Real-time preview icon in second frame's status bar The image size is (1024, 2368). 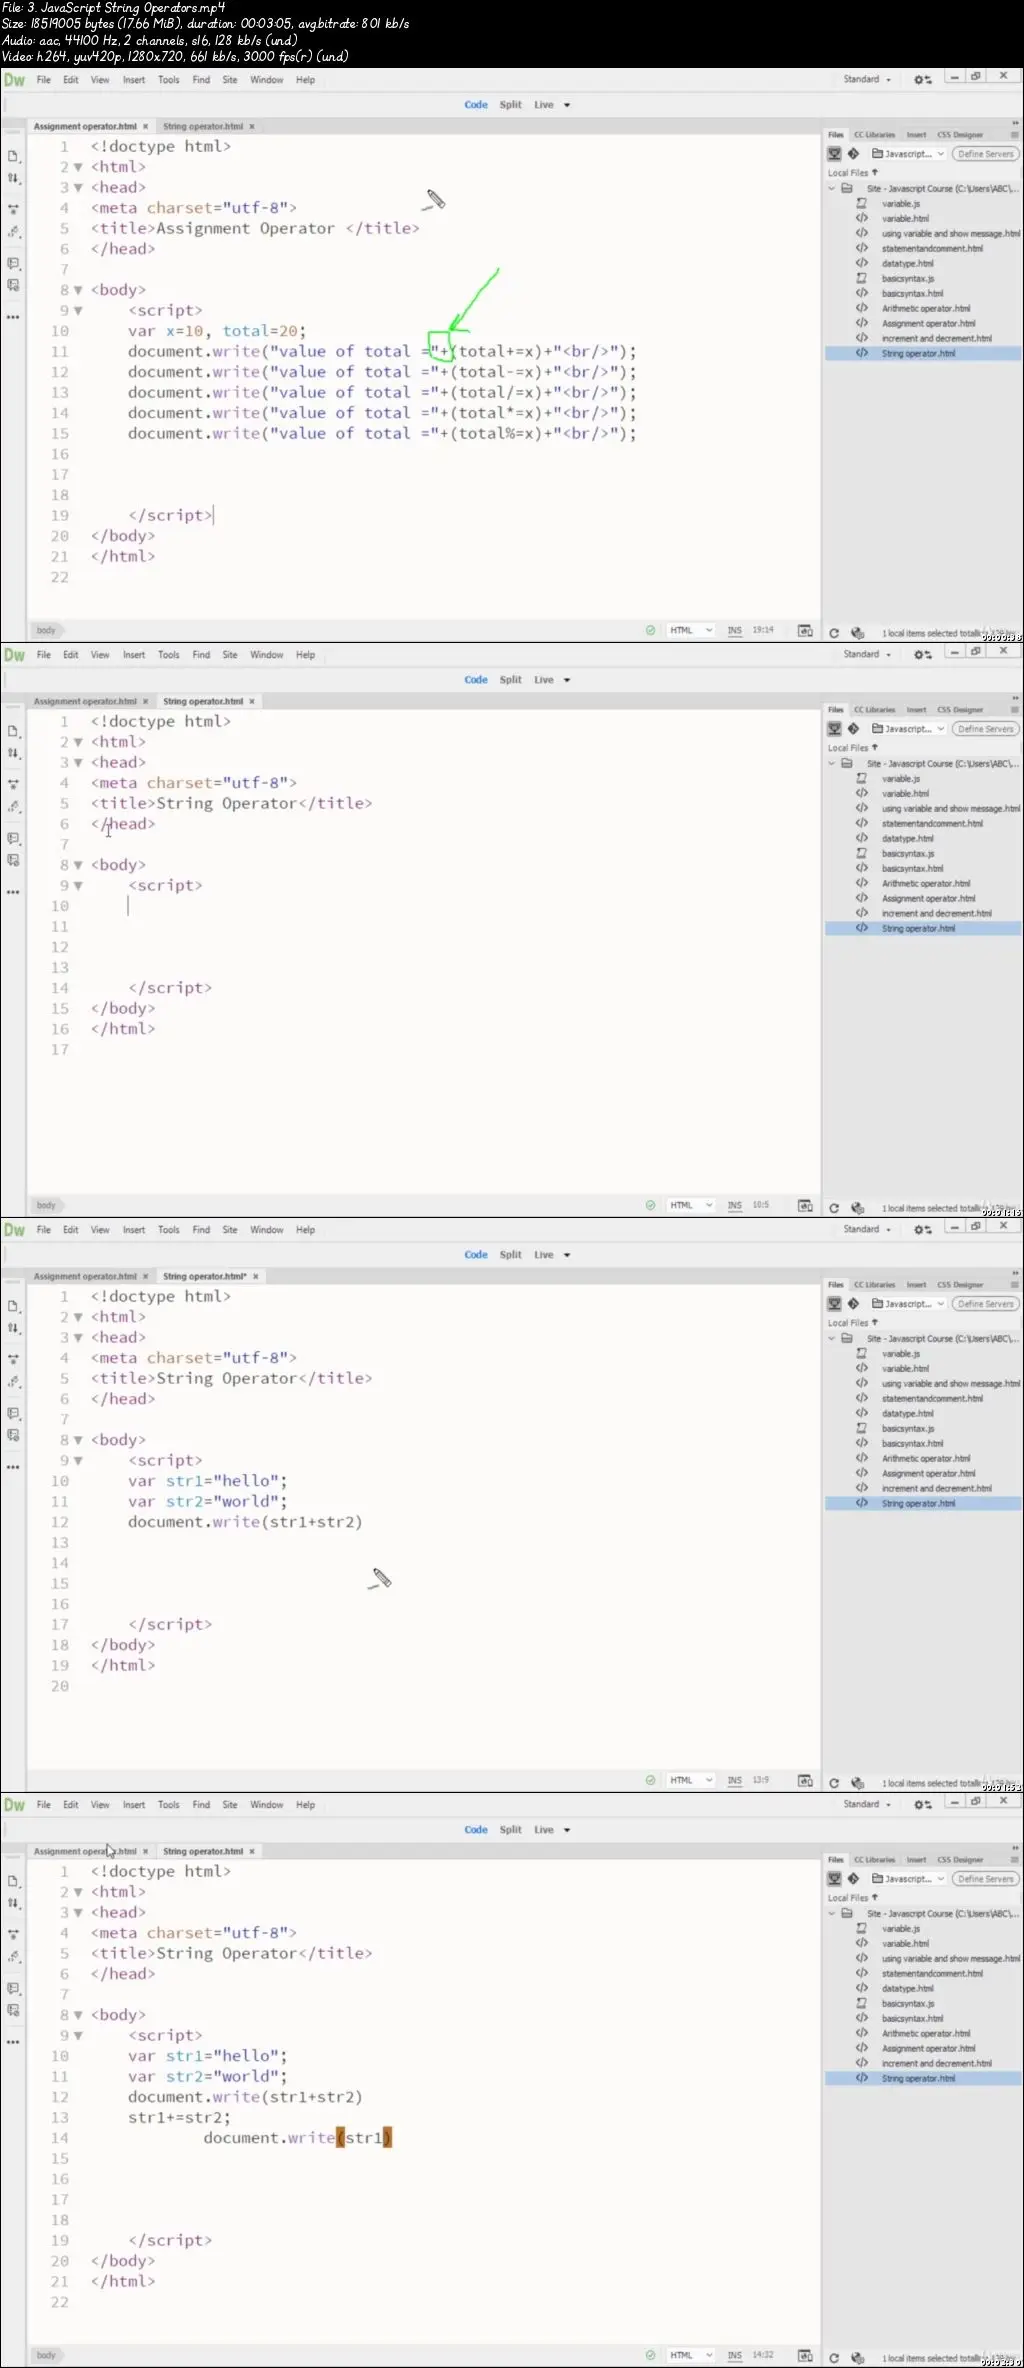tap(805, 1206)
